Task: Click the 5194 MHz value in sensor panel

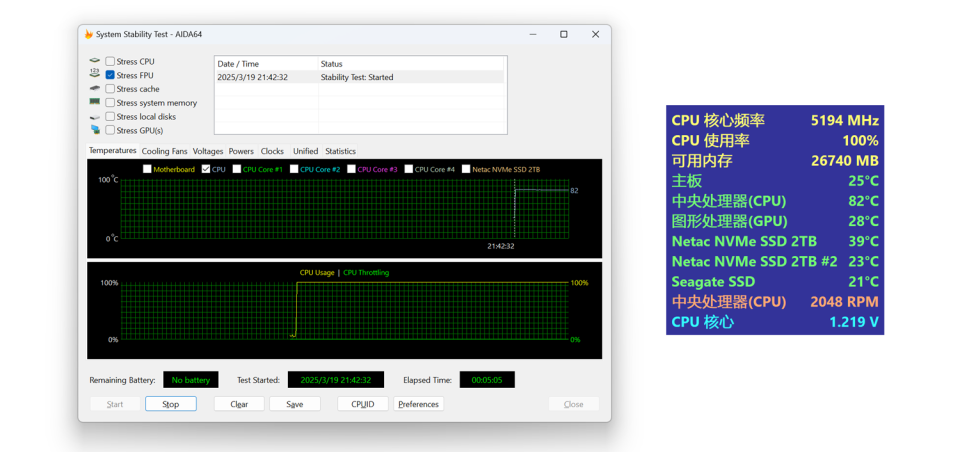Action: tap(845, 121)
